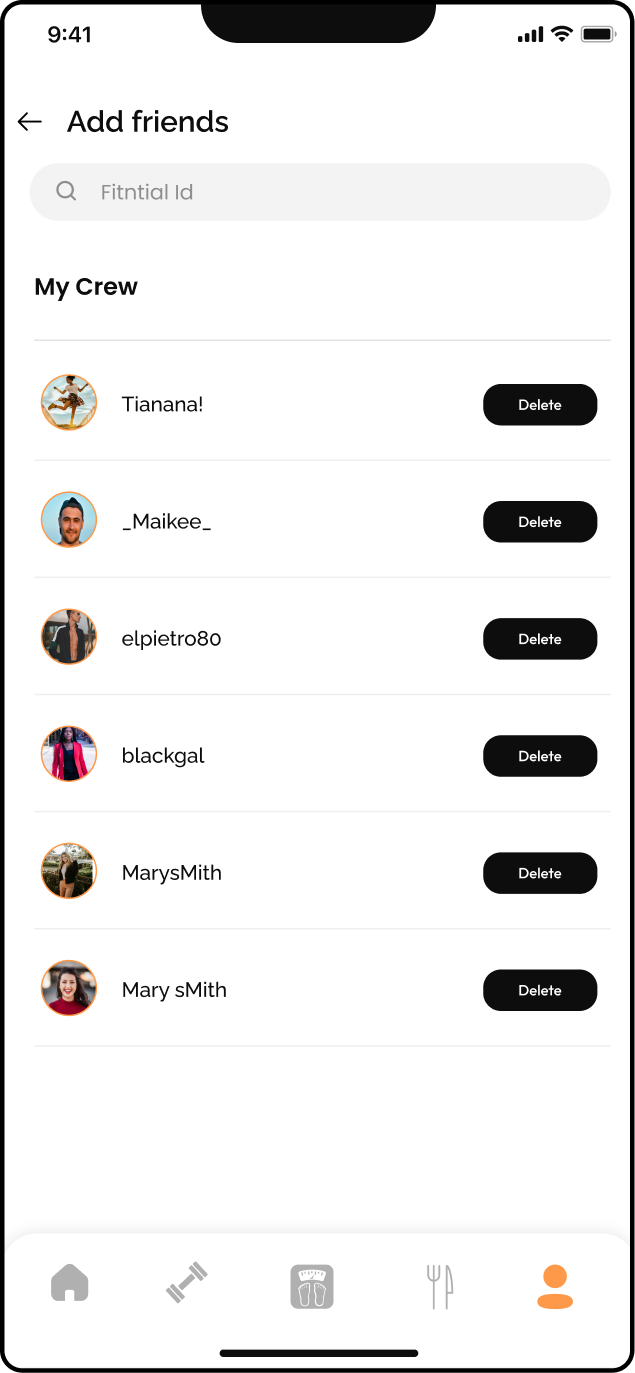The height and width of the screenshot is (1373, 635).
Task: Delete Tianana! from crew
Action: point(540,405)
